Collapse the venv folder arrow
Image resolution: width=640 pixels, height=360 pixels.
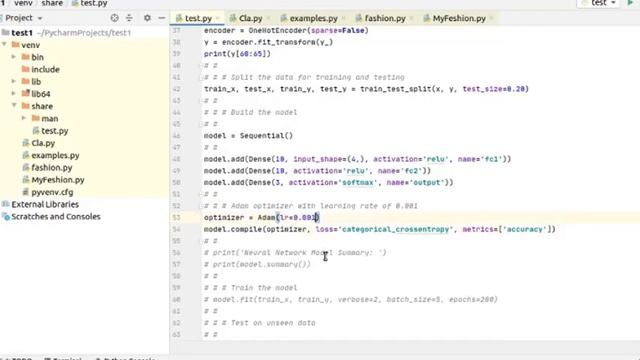pos(4,44)
